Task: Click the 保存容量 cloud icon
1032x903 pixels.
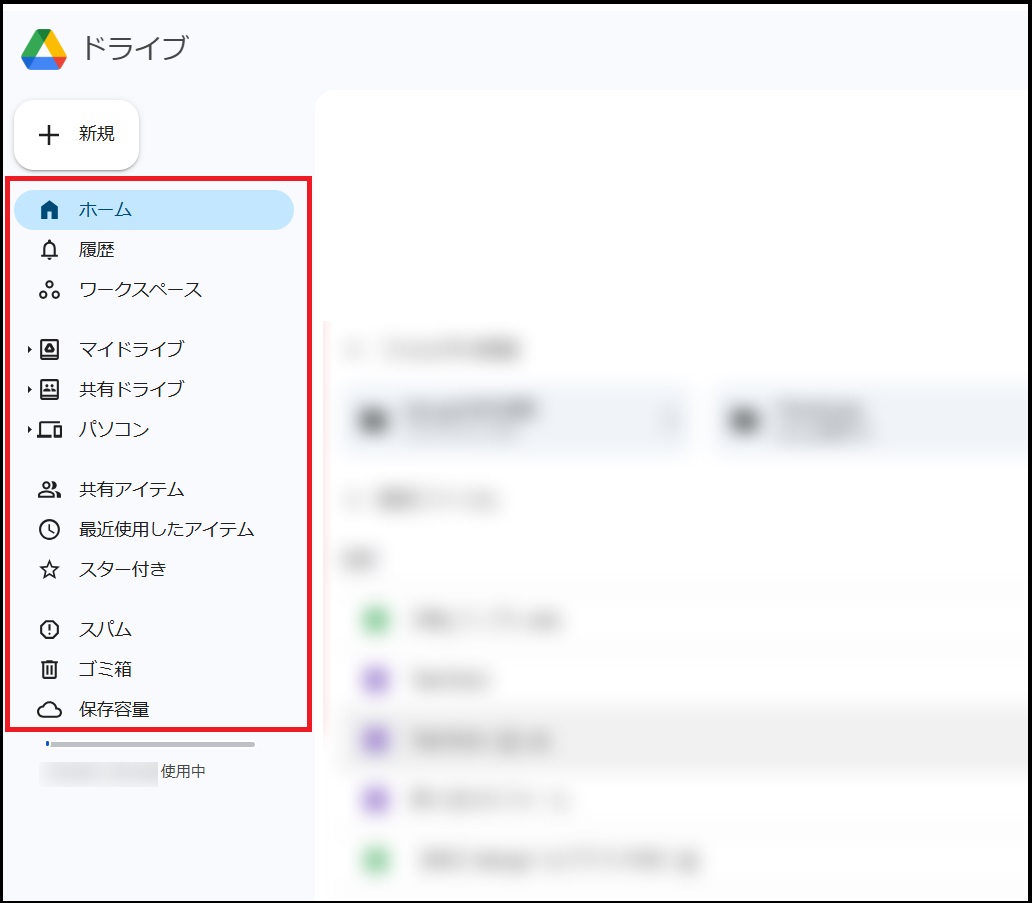Action: (49, 710)
